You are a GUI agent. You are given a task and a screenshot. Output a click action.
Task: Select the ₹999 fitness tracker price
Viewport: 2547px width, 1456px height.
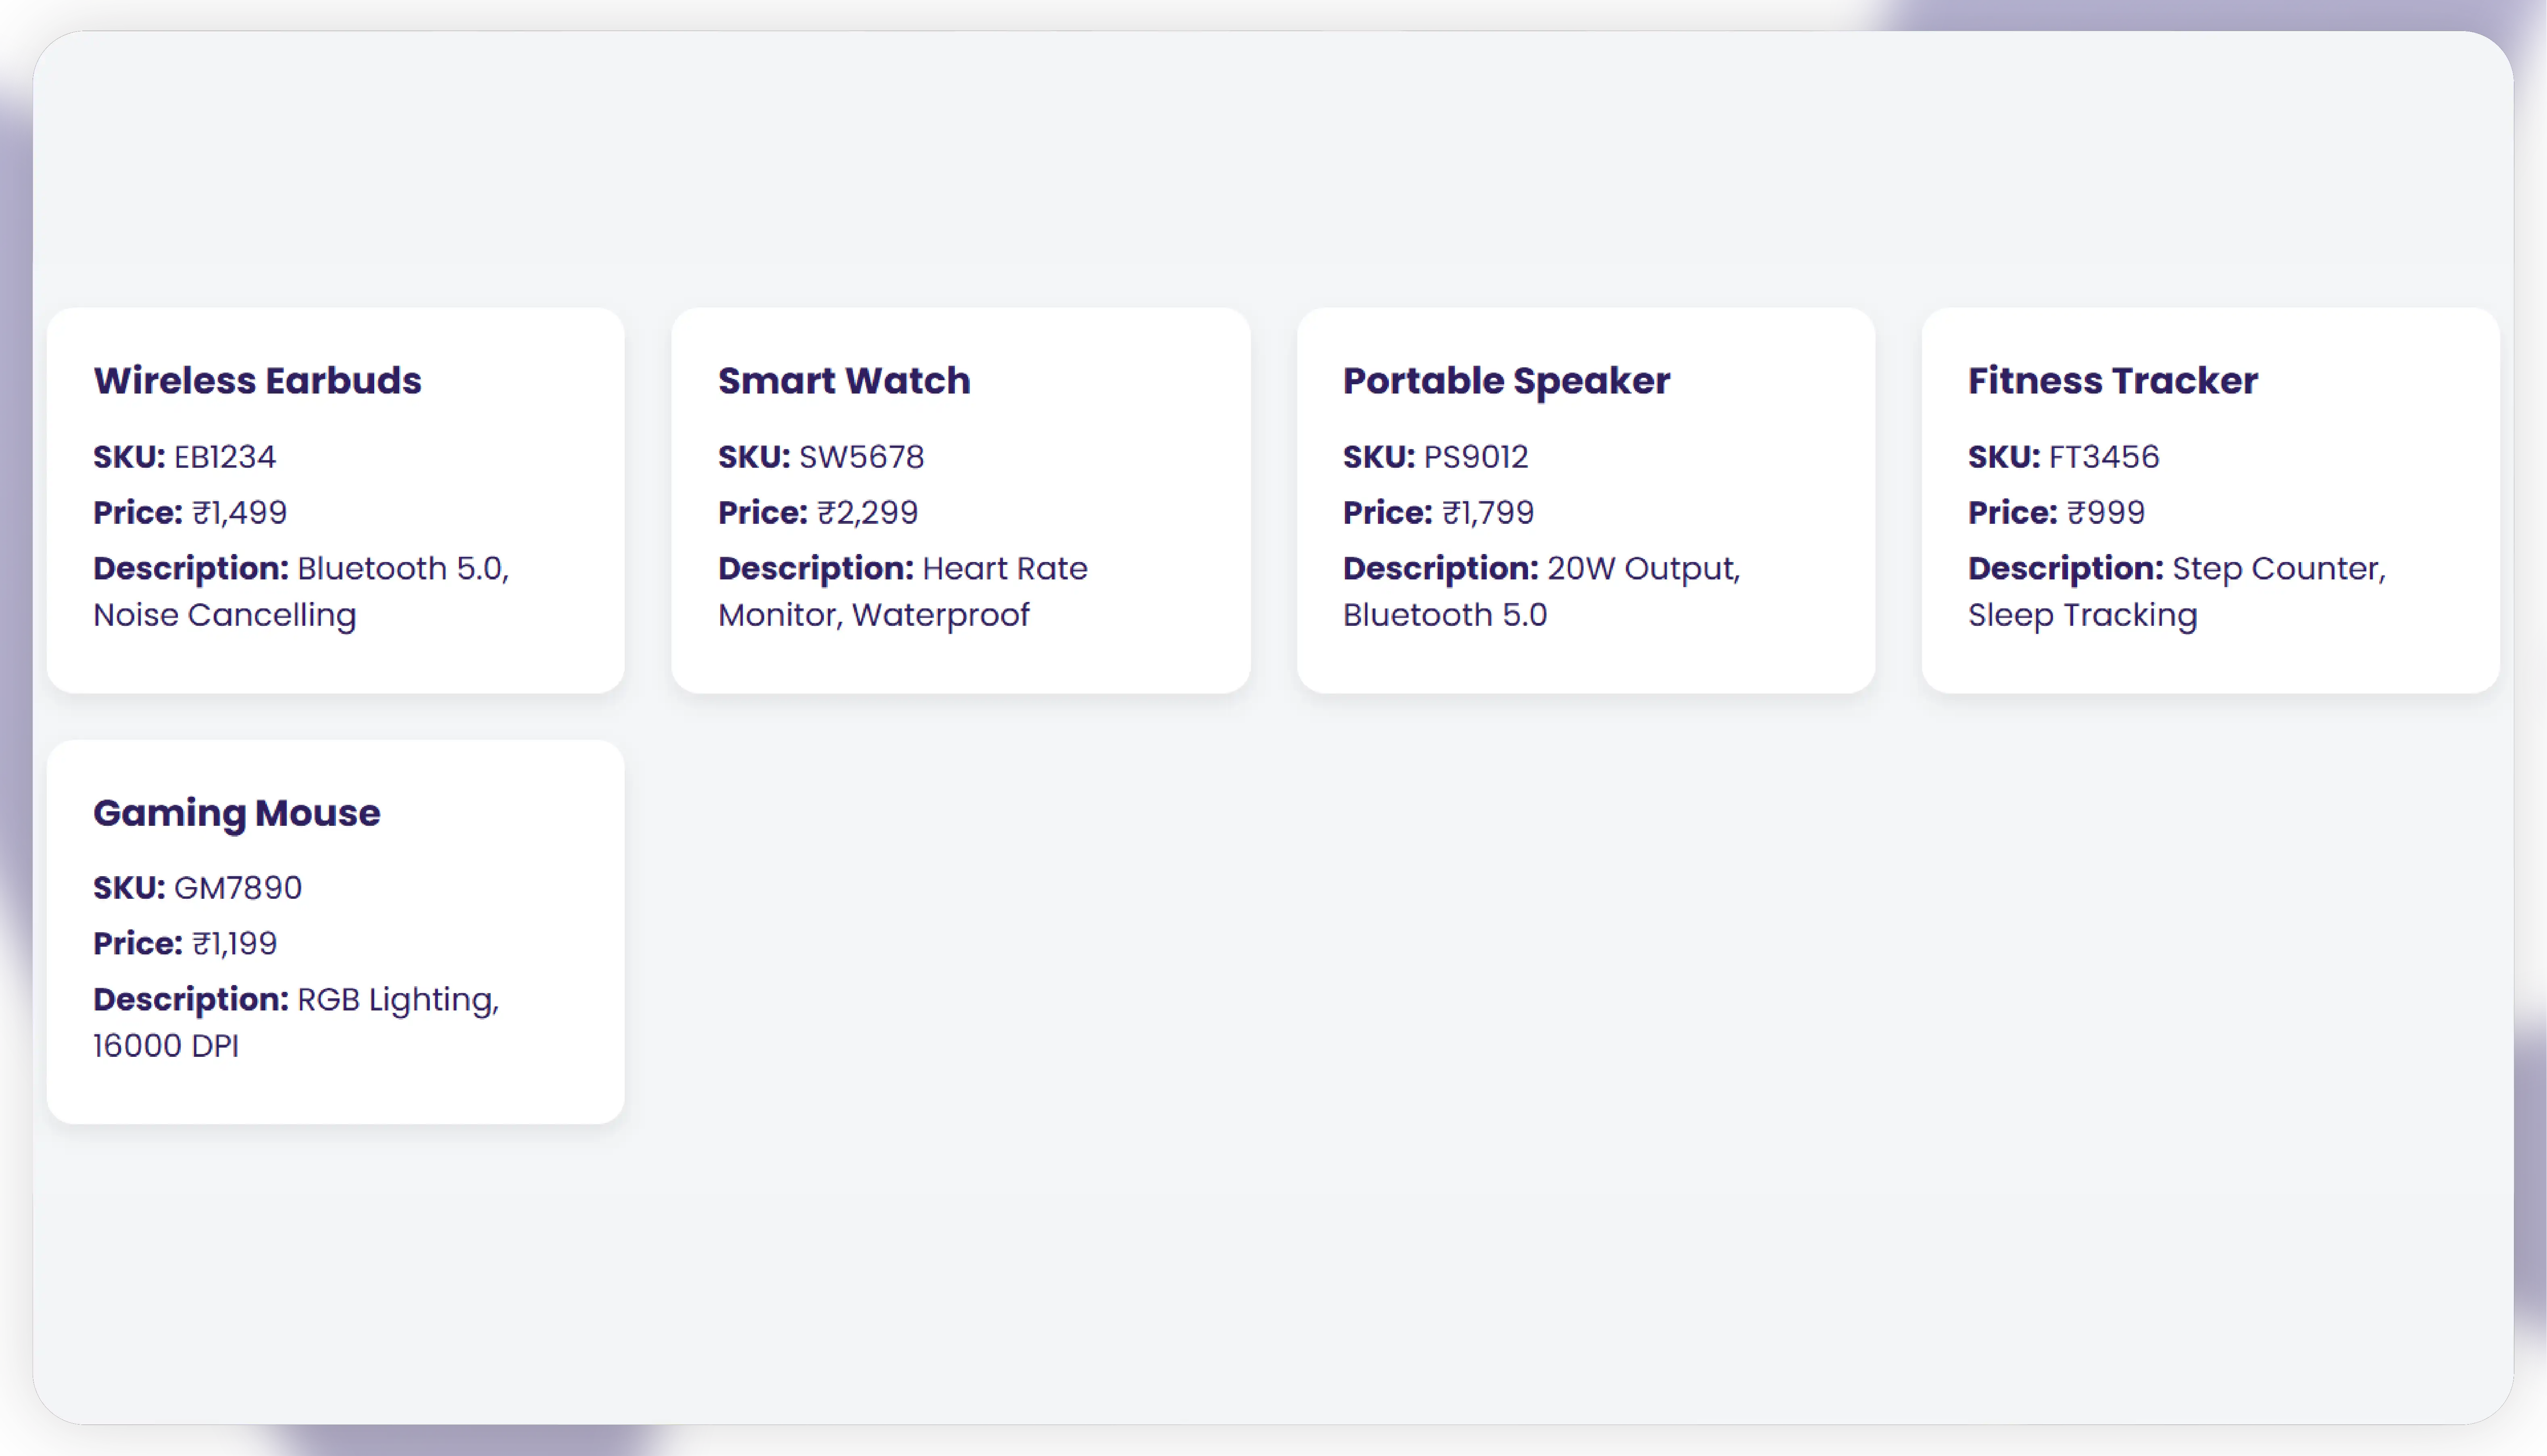click(x=2105, y=513)
